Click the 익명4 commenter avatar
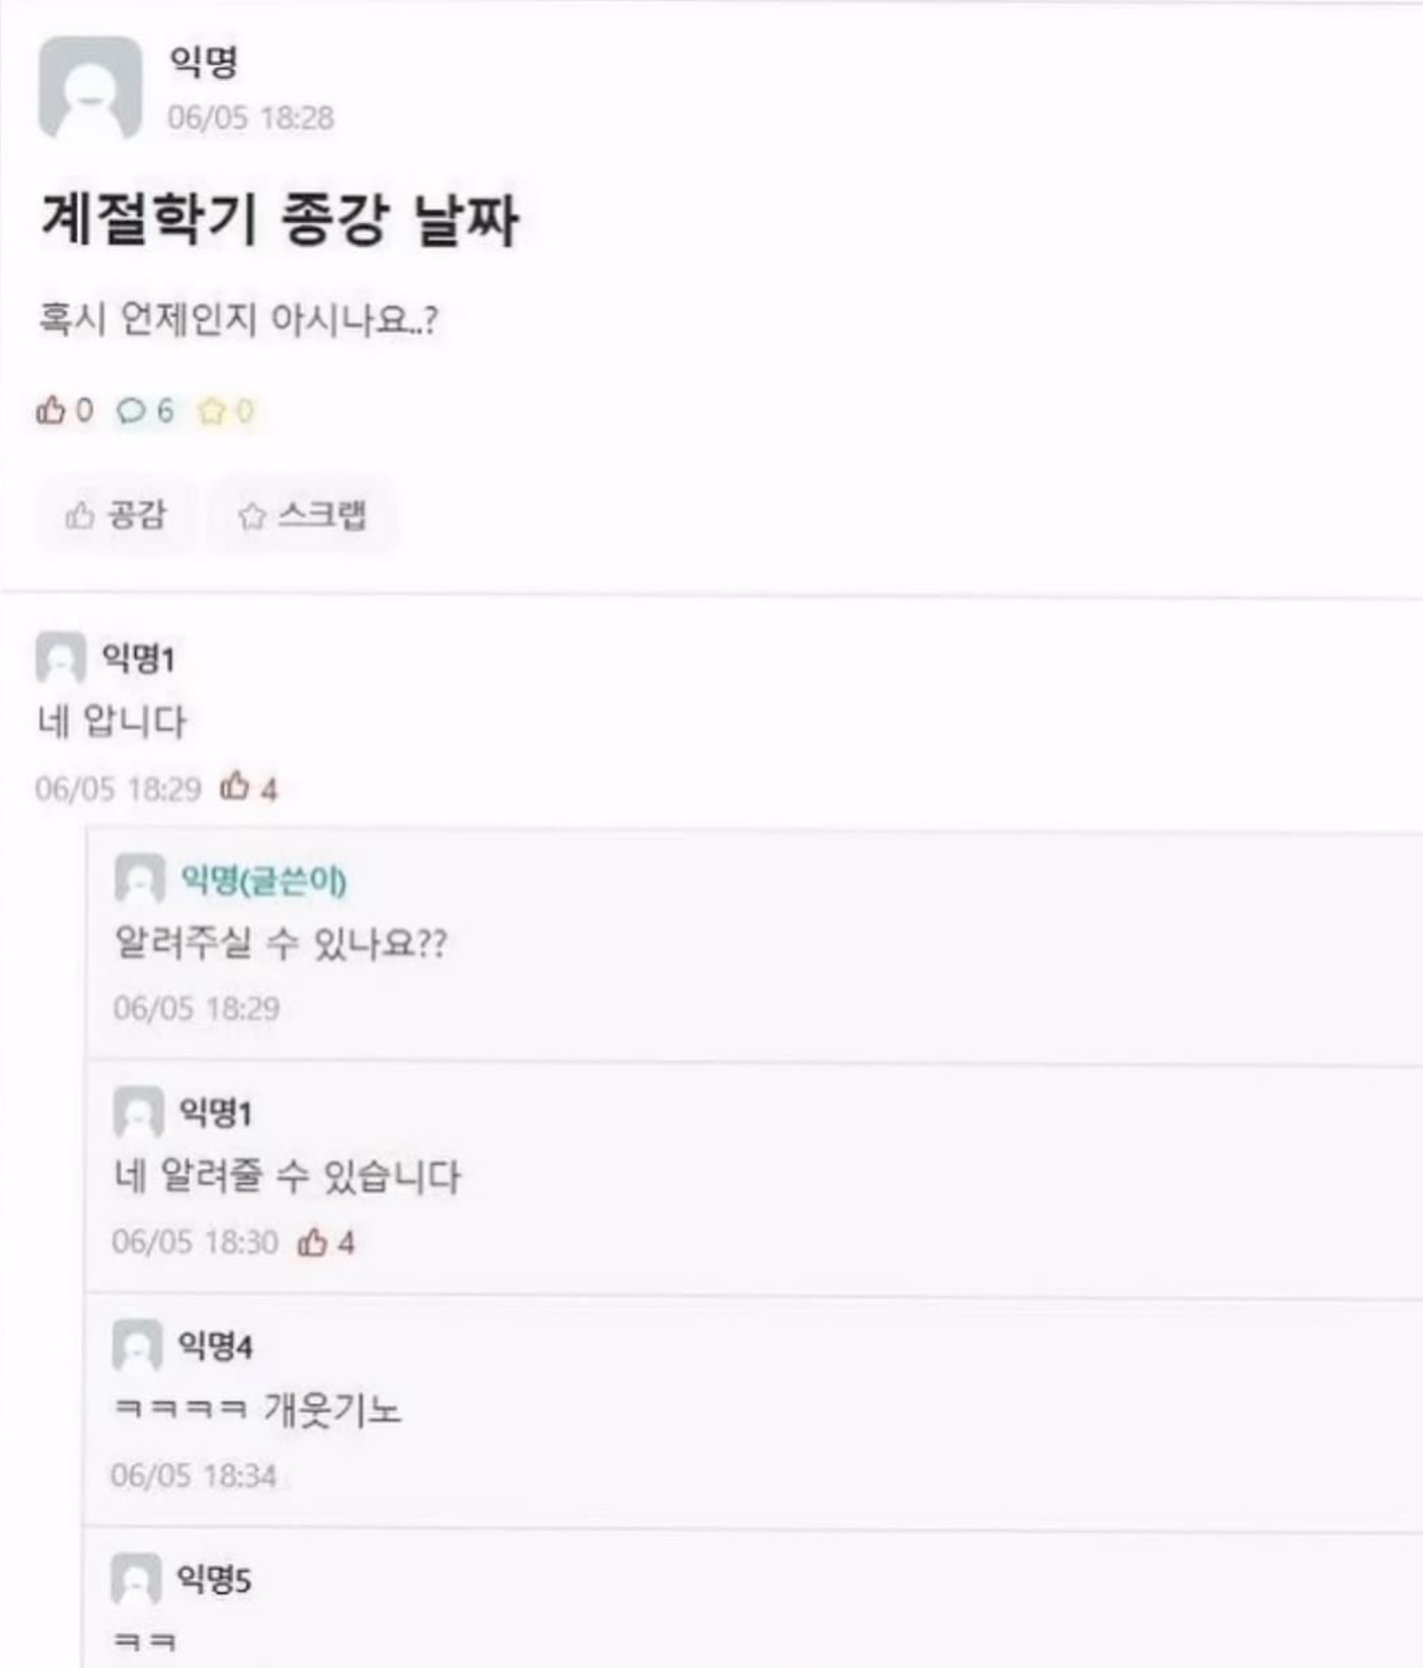 pyautogui.click(x=137, y=1346)
